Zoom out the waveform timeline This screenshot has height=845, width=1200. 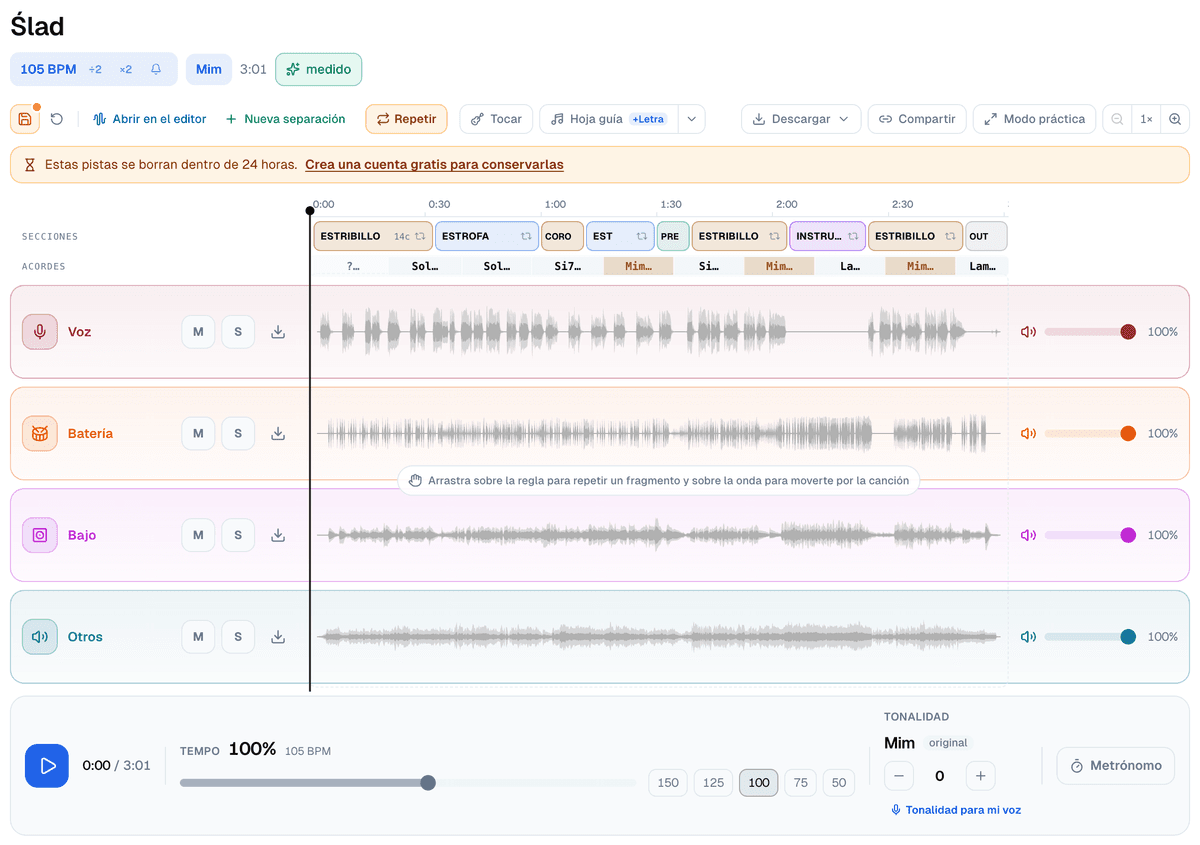pyautogui.click(x=1117, y=119)
